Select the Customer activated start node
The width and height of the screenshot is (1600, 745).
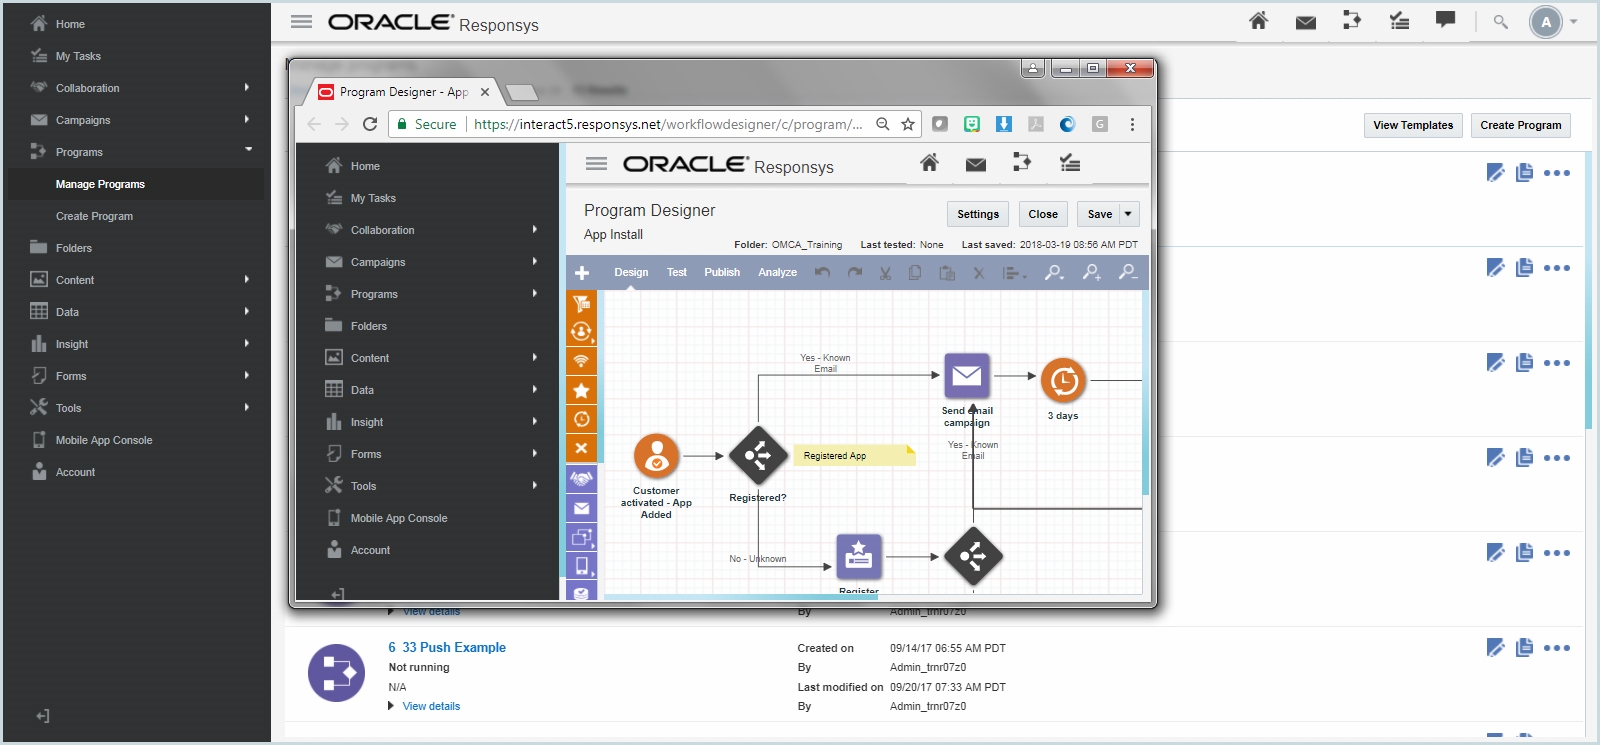point(656,457)
